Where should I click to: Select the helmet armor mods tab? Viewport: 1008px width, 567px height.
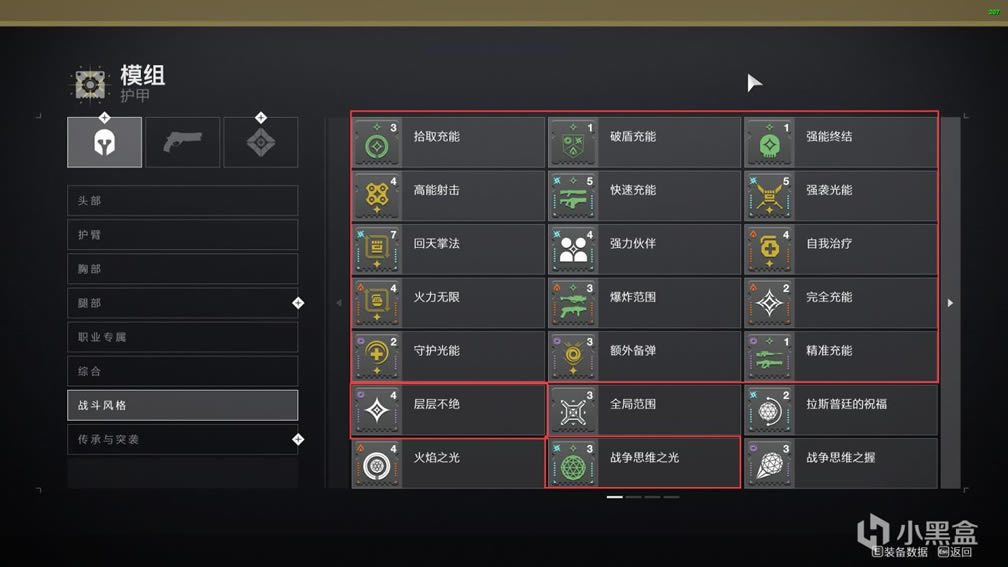104,142
